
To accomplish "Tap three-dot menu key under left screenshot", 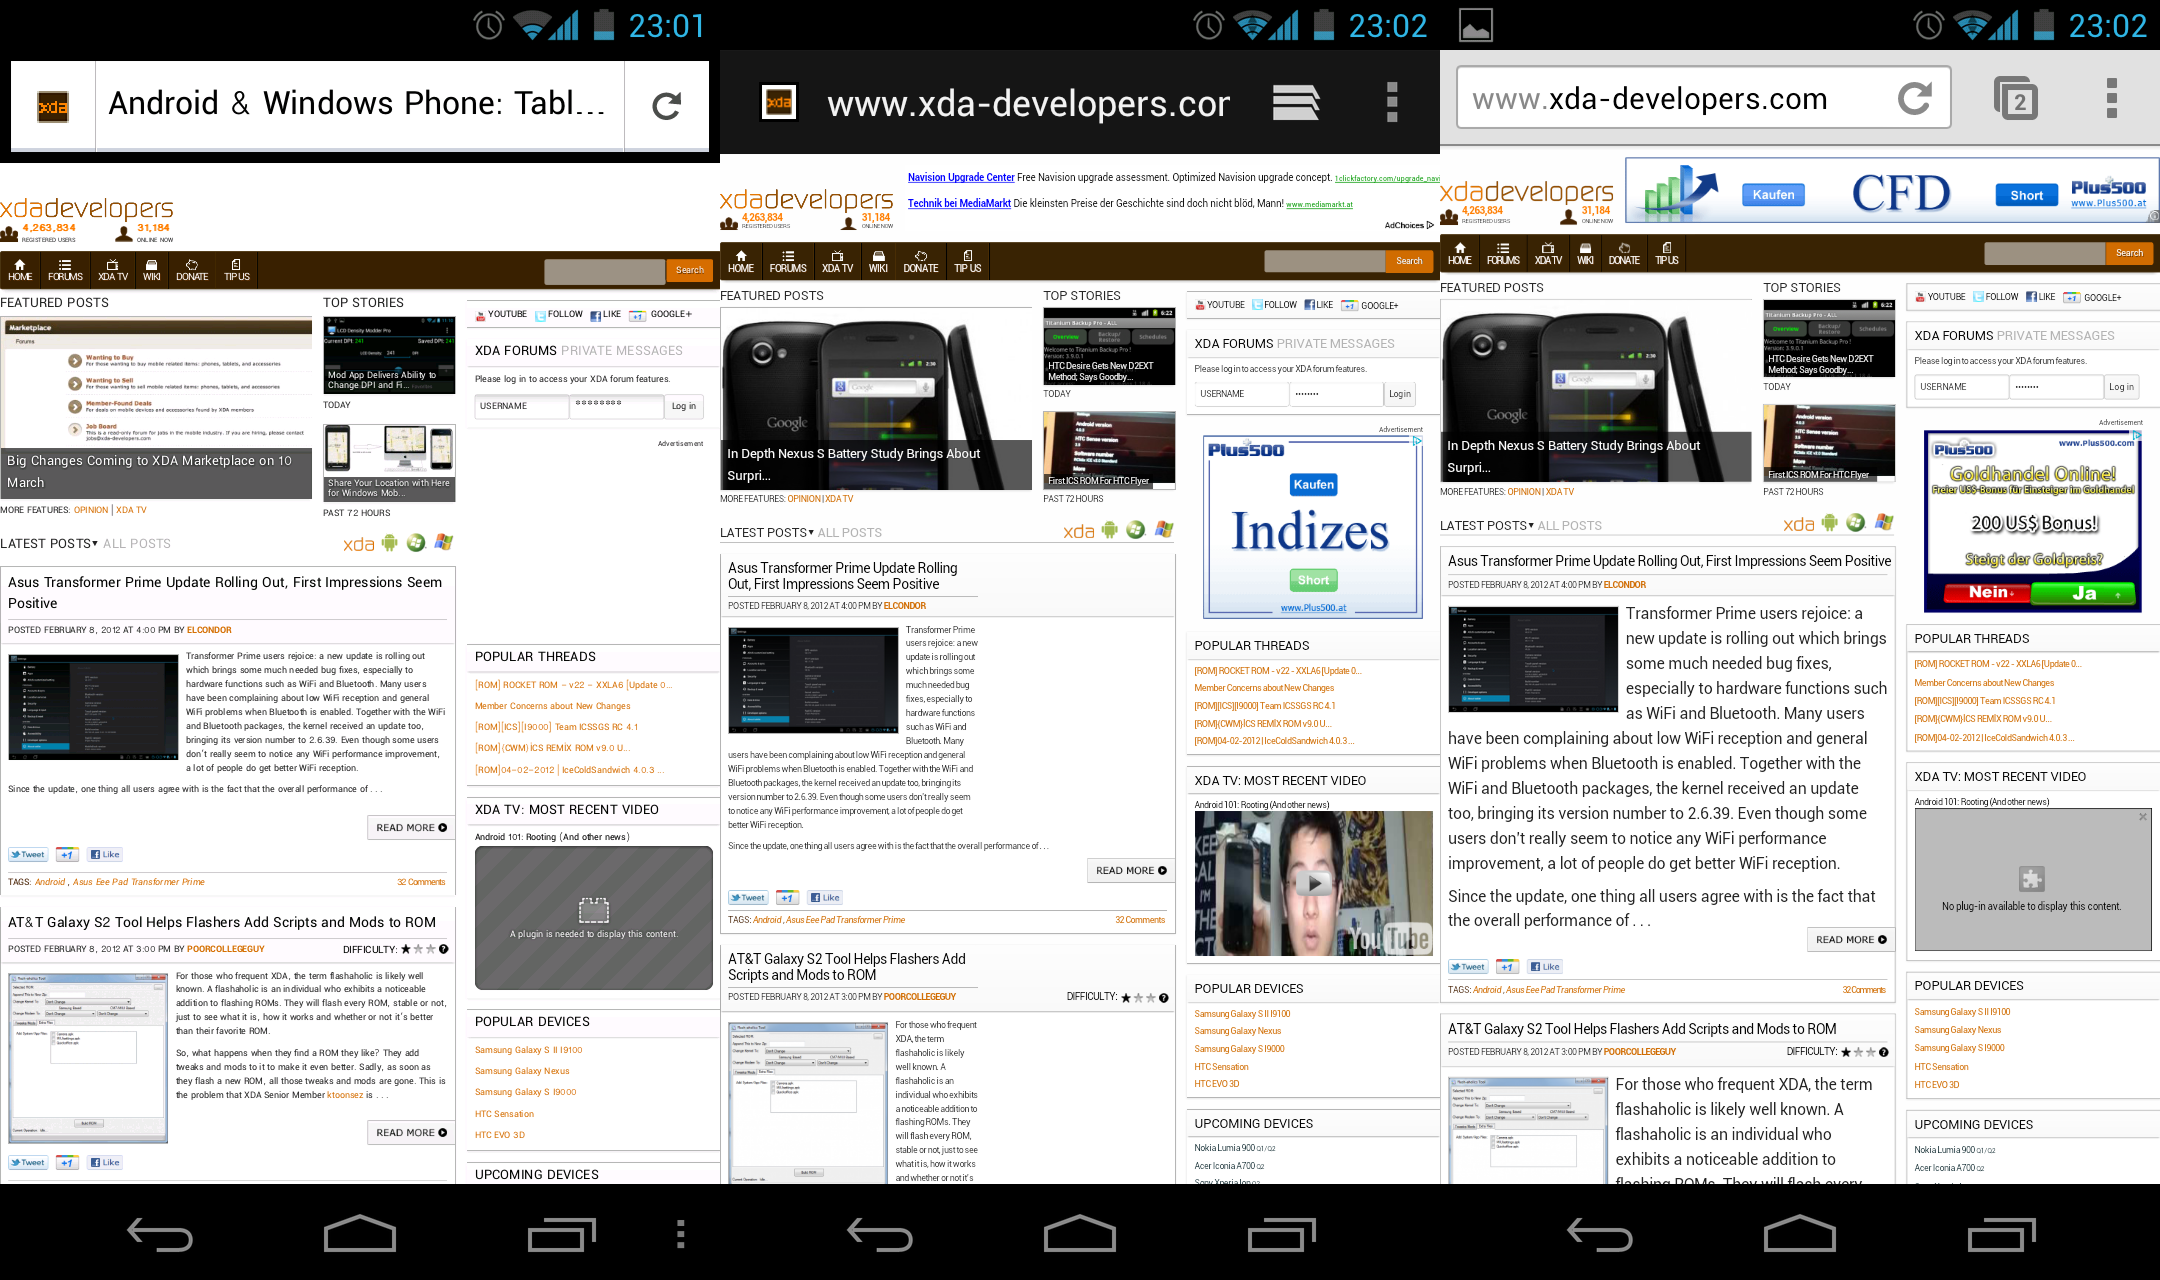I will click(681, 1234).
